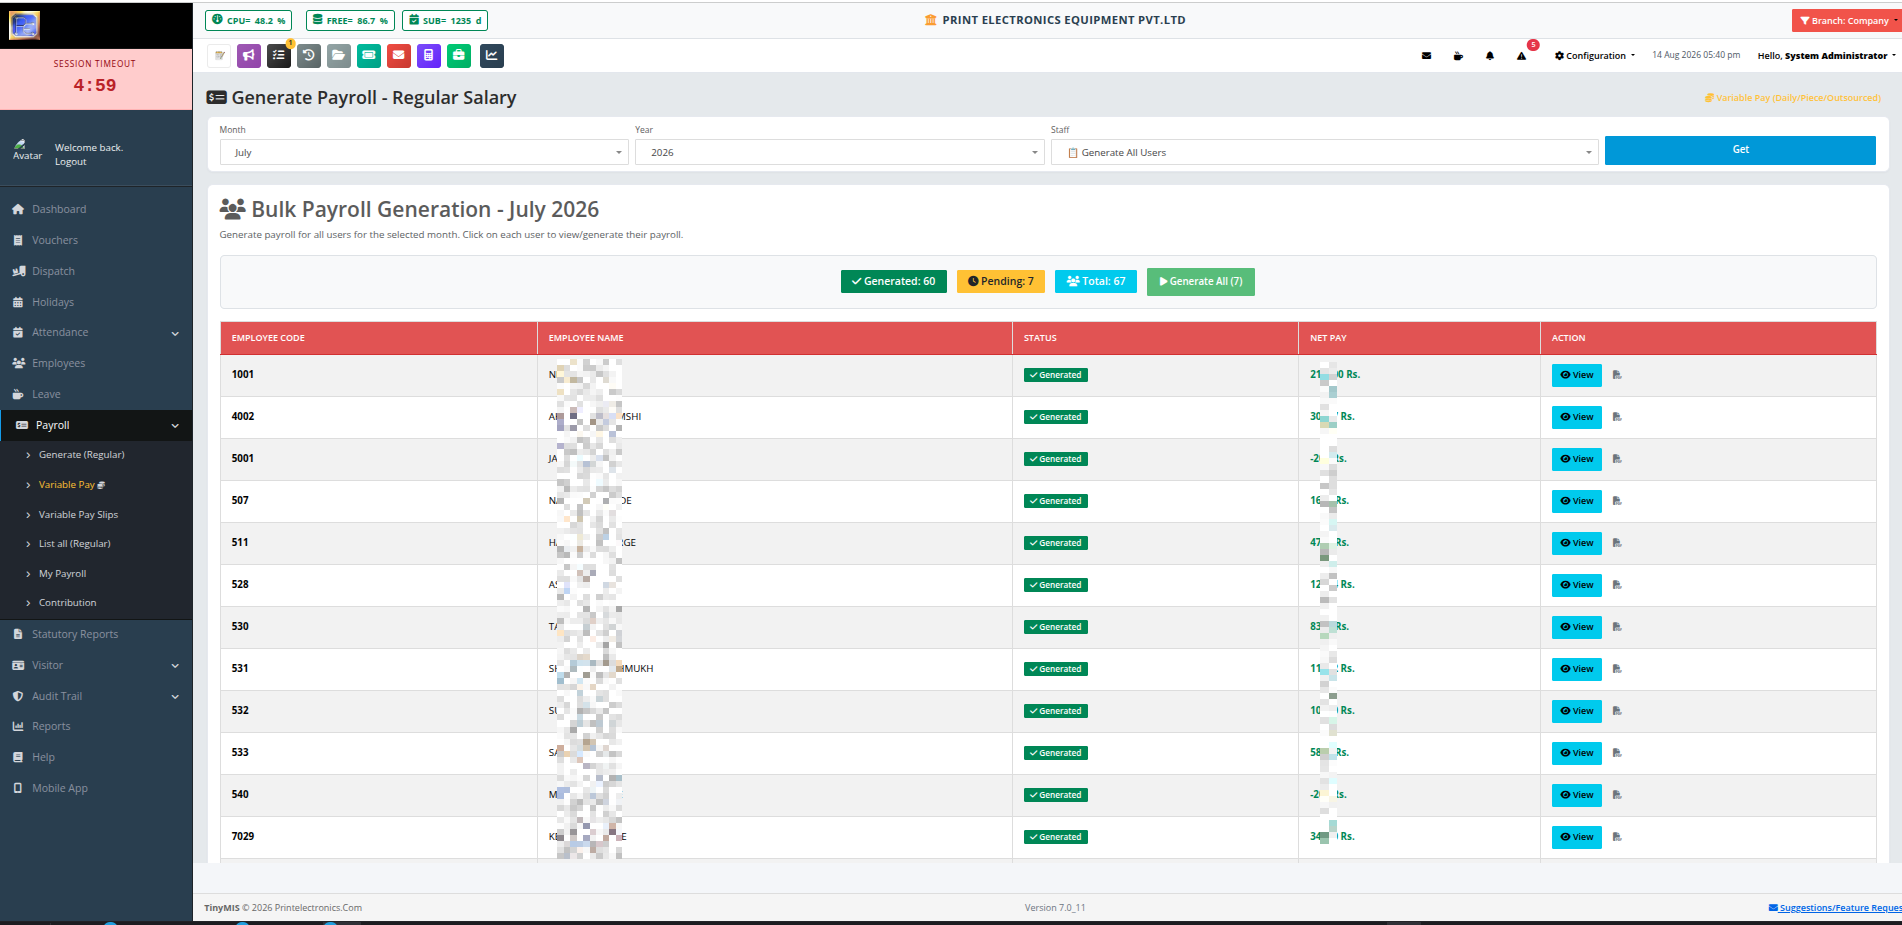This screenshot has height=925, width=1902.
Task: Click the Pending: 7 badge
Action: click(x=1000, y=282)
